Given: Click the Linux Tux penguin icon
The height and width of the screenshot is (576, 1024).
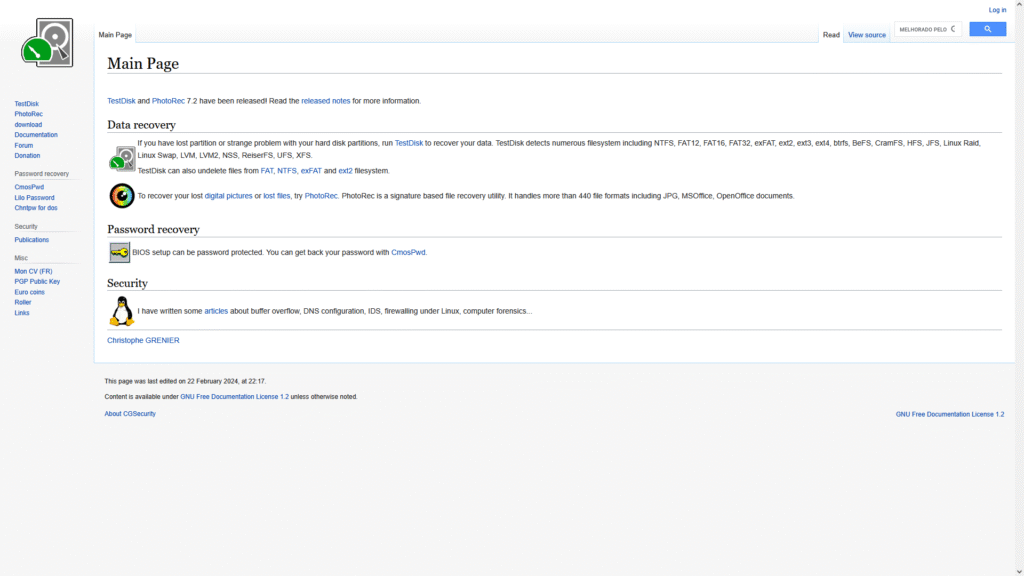Looking at the screenshot, I should (121, 311).
